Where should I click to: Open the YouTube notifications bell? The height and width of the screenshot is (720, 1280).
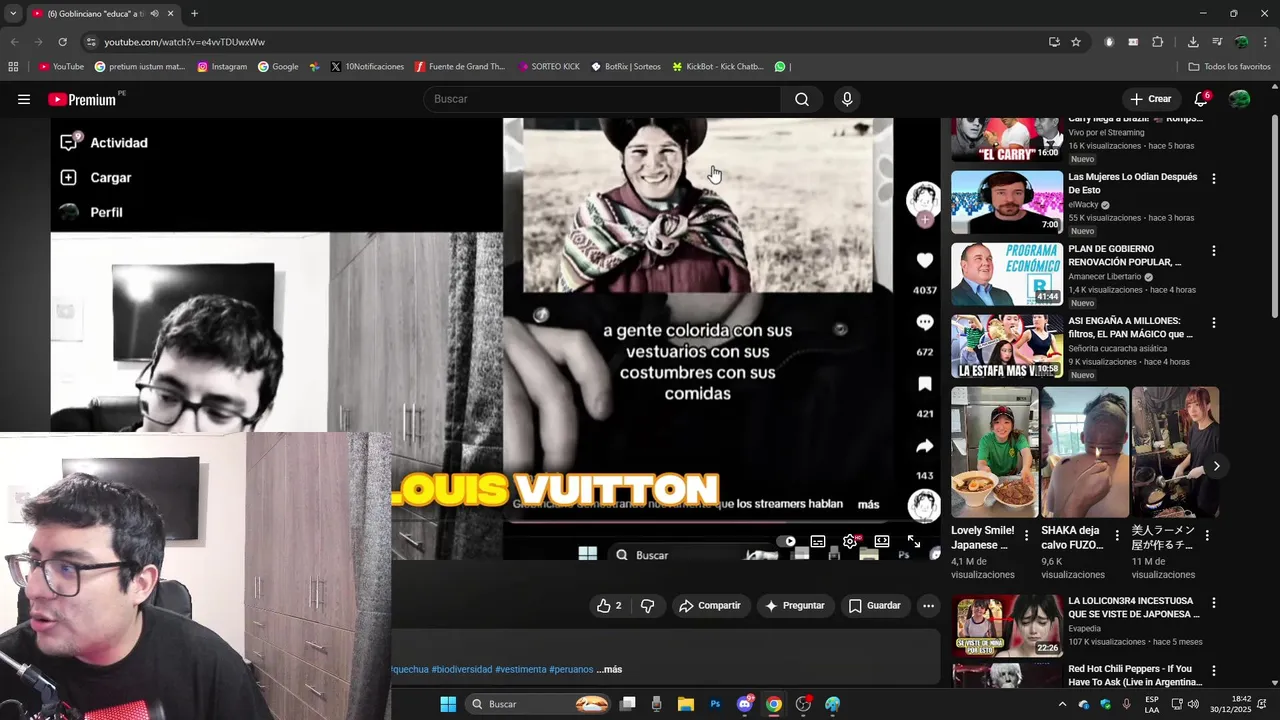(x=1201, y=99)
